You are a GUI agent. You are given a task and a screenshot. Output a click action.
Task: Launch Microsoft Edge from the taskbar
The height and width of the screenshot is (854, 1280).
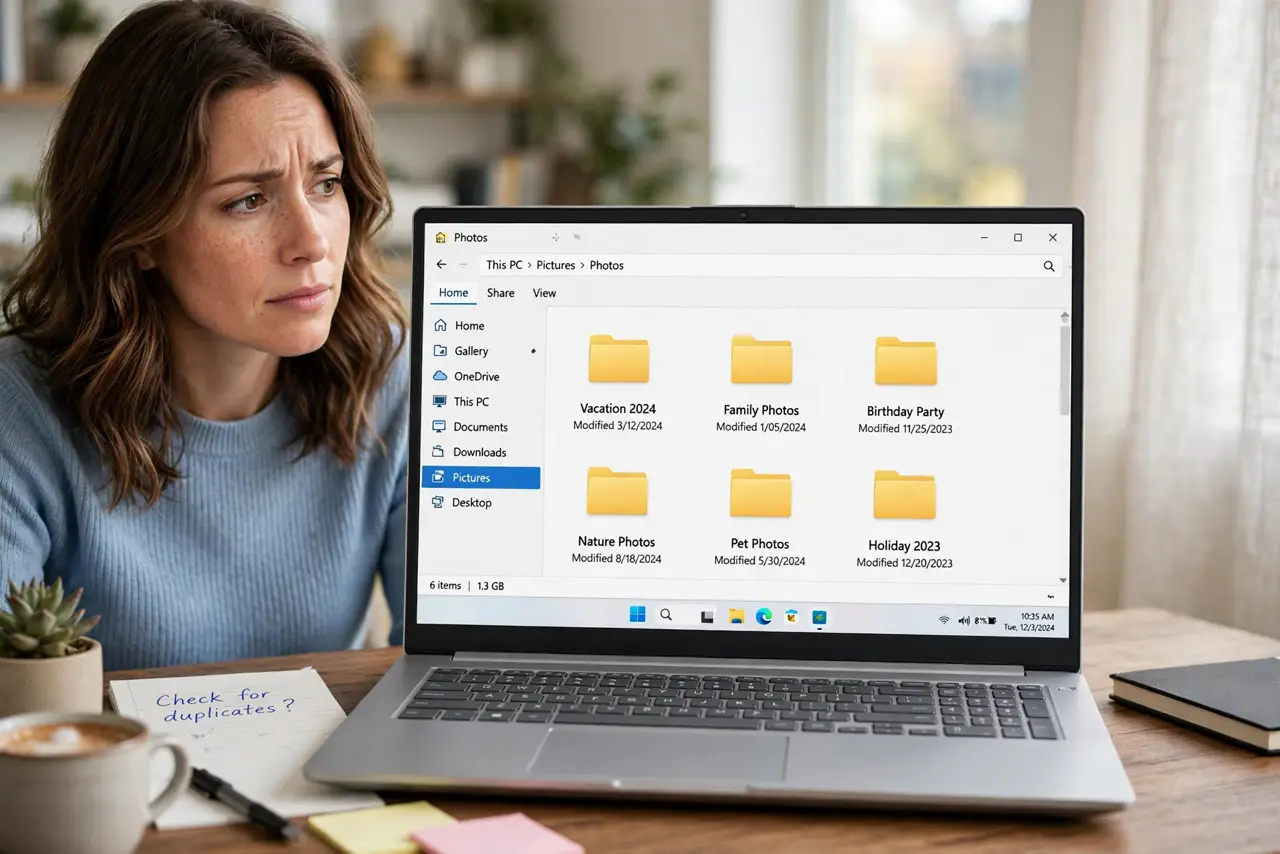pos(764,616)
